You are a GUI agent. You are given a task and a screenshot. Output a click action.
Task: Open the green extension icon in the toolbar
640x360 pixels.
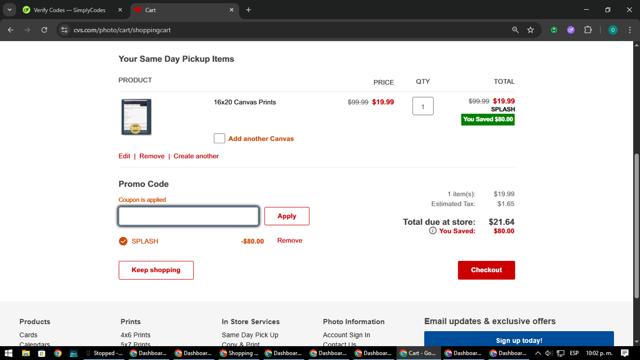pyautogui.click(x=554, y=30)
